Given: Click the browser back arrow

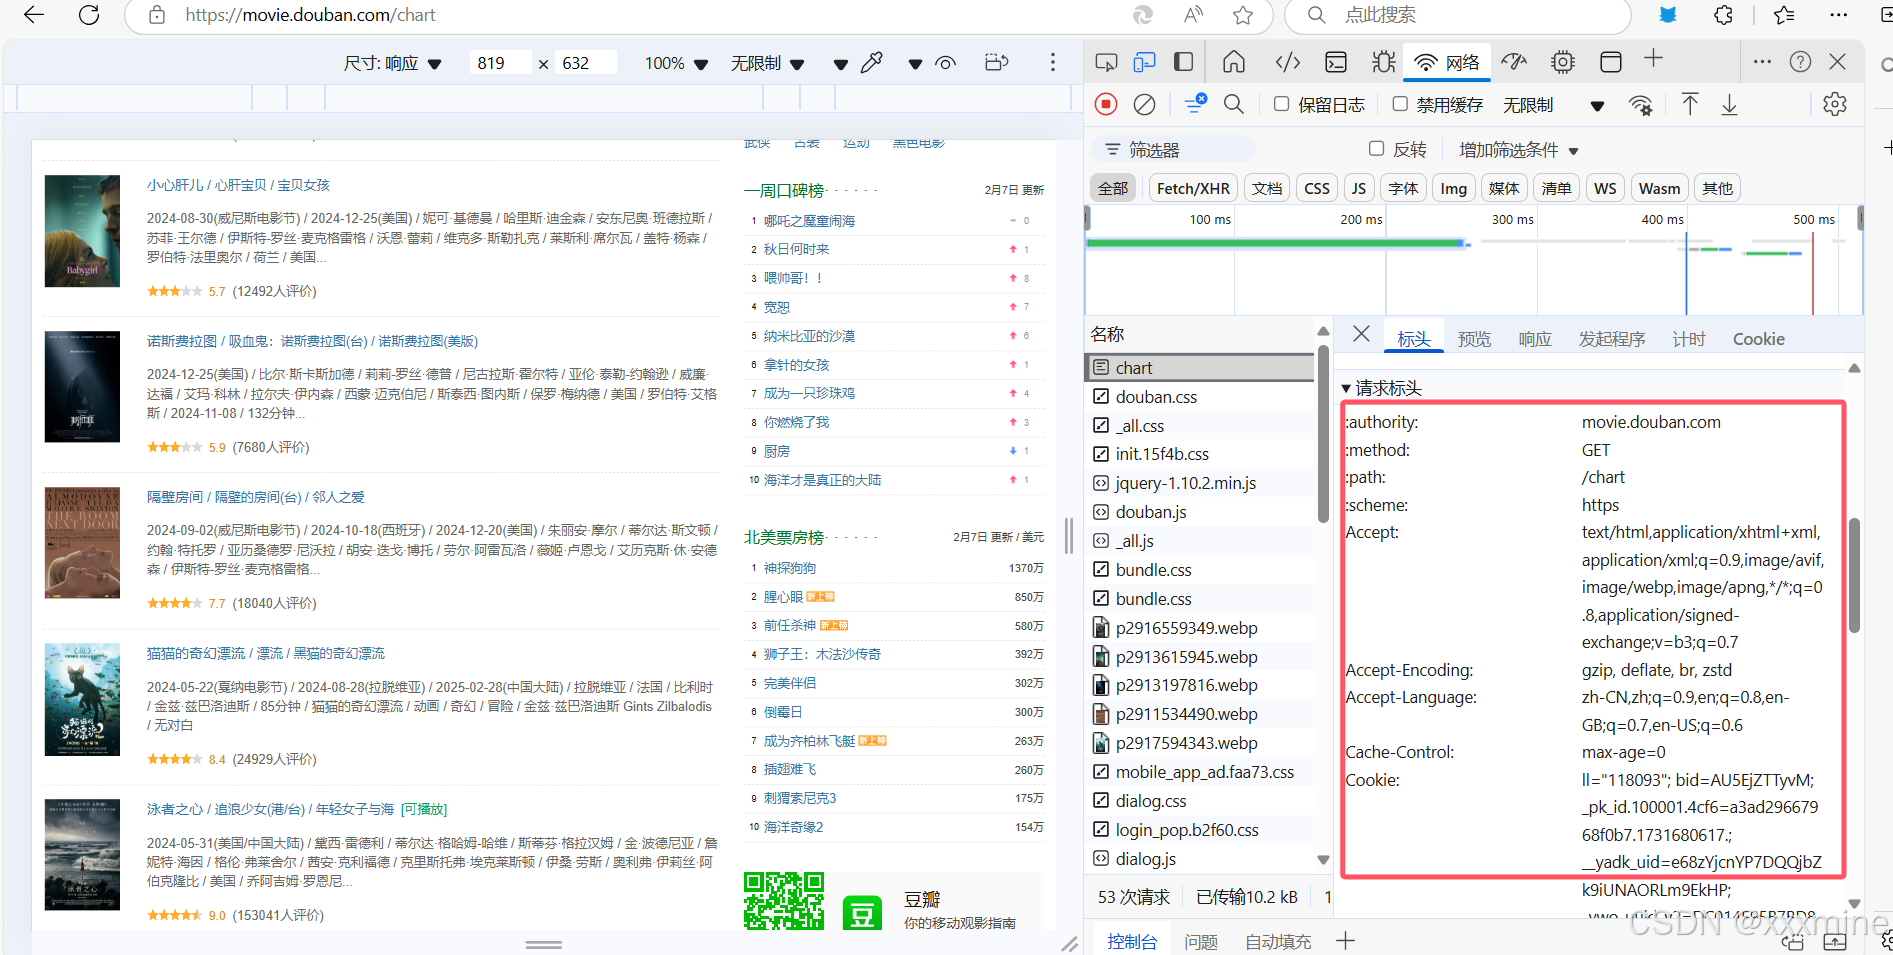Looking at the screenshot, I should pyautogui.click(x=34, y=15).
